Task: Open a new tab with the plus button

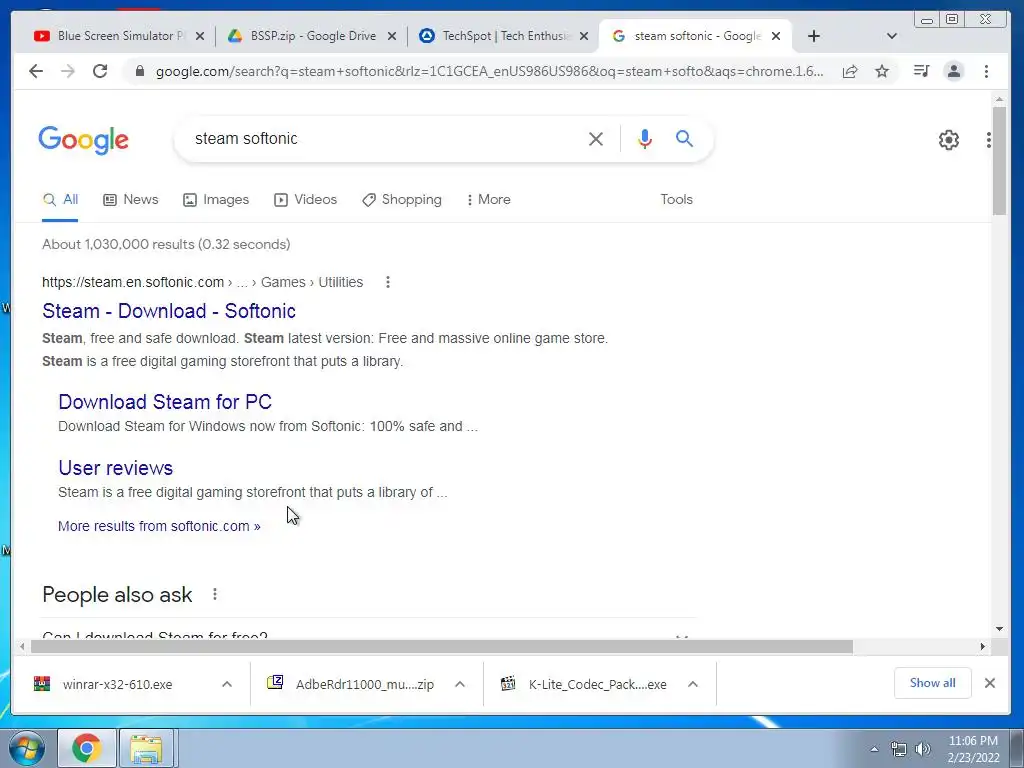Action: (x=814, y=36)
